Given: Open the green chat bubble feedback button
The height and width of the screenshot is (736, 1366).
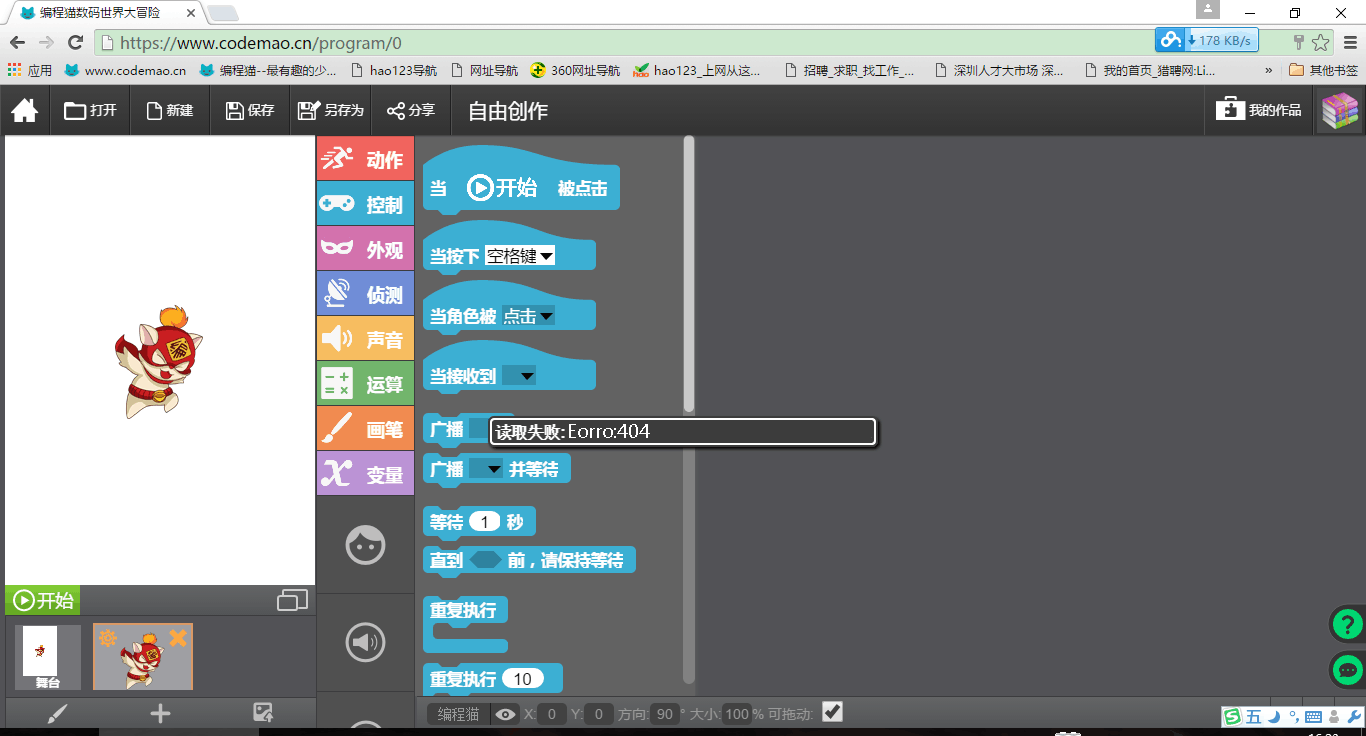Looking at the screenshot, I should (x=1347, y=670).
